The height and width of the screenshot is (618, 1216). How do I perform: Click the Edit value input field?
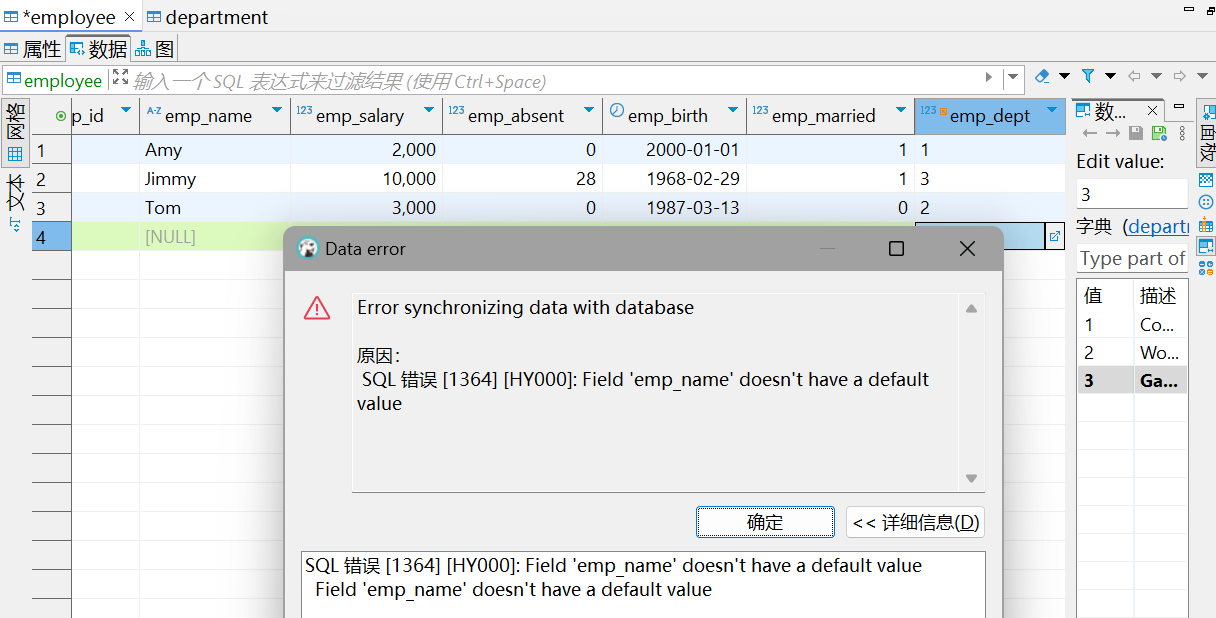click(1131, 194)
